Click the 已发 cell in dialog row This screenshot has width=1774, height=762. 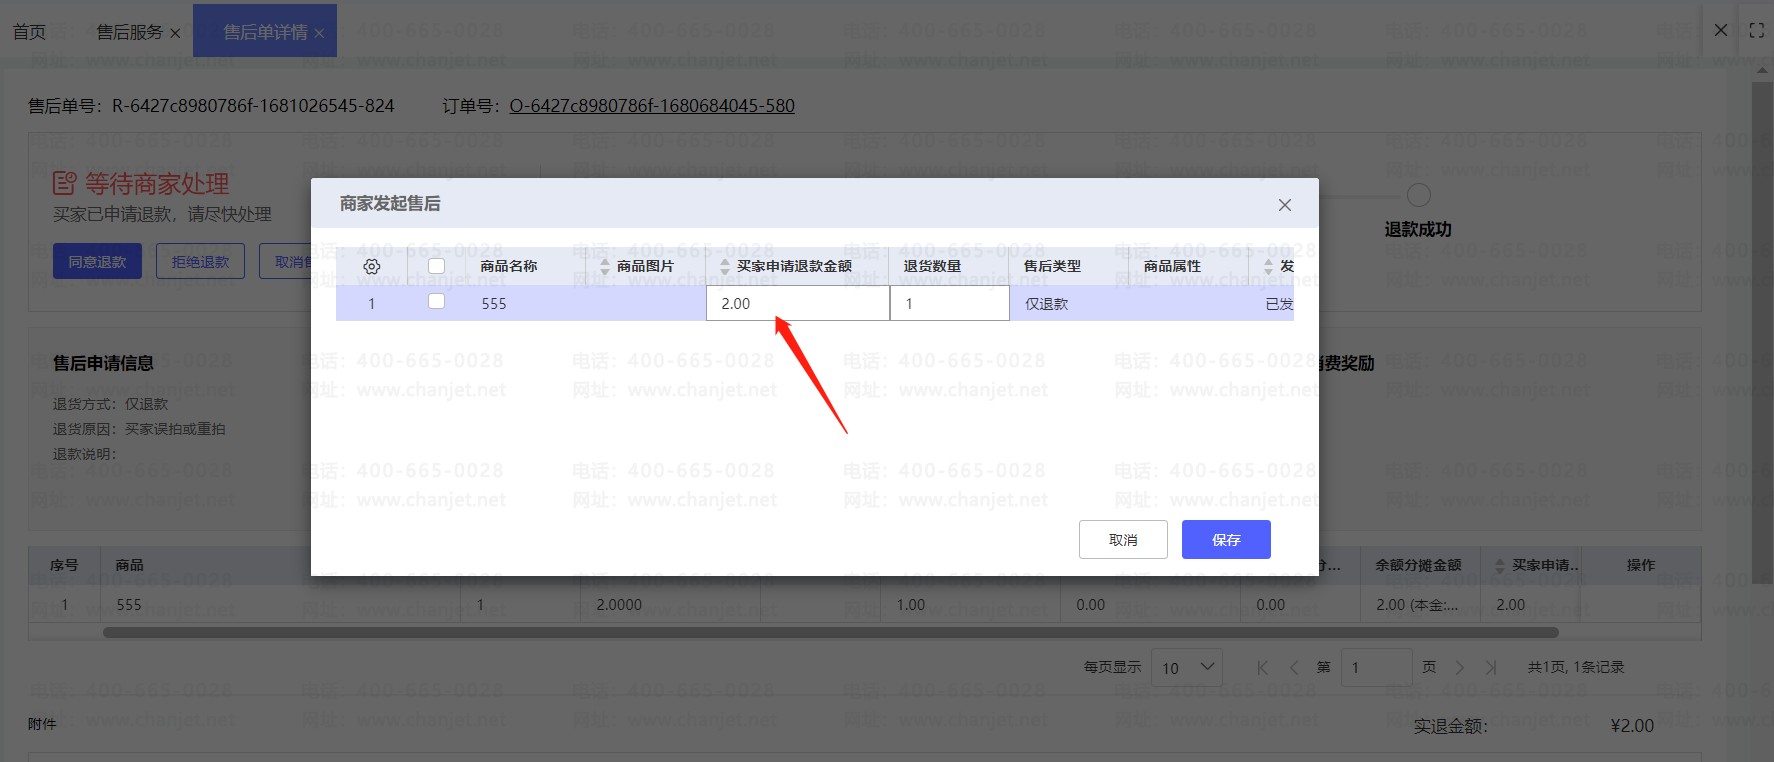point(1279,304)
